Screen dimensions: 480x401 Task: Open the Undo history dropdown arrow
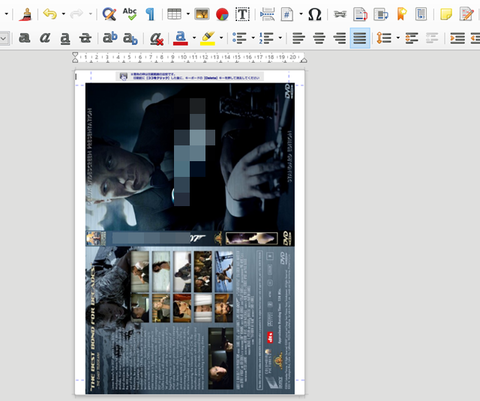tap(63, 14)
